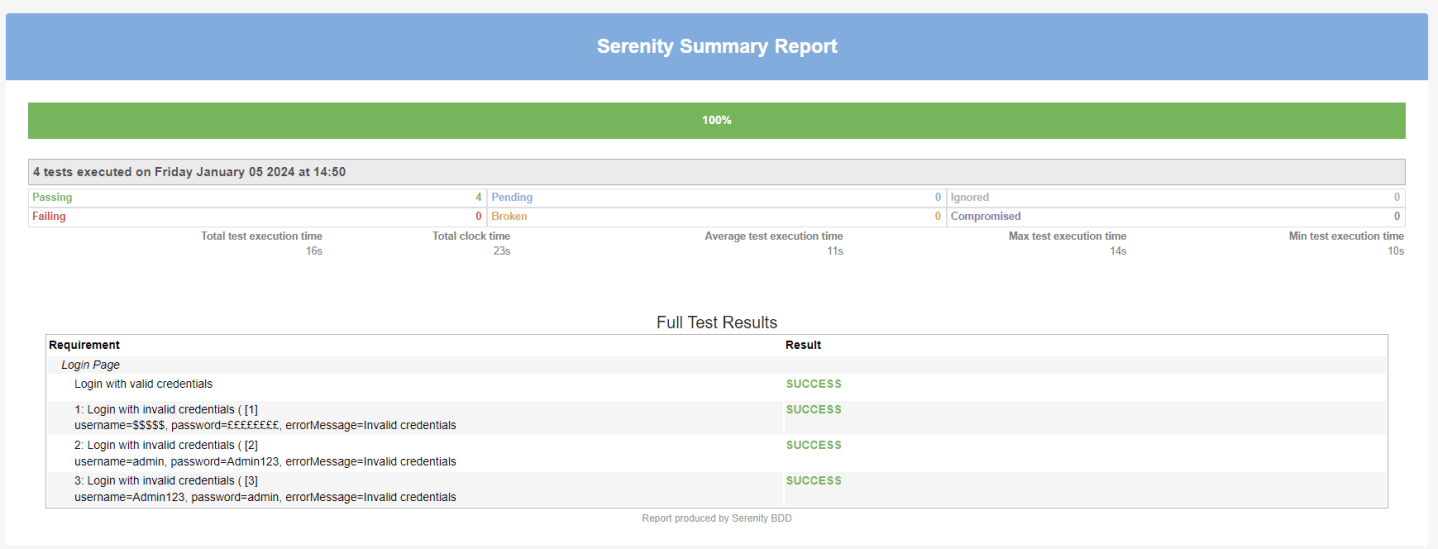Click the Passing label
Screen dimensions: 1438x549
[52, 197]
